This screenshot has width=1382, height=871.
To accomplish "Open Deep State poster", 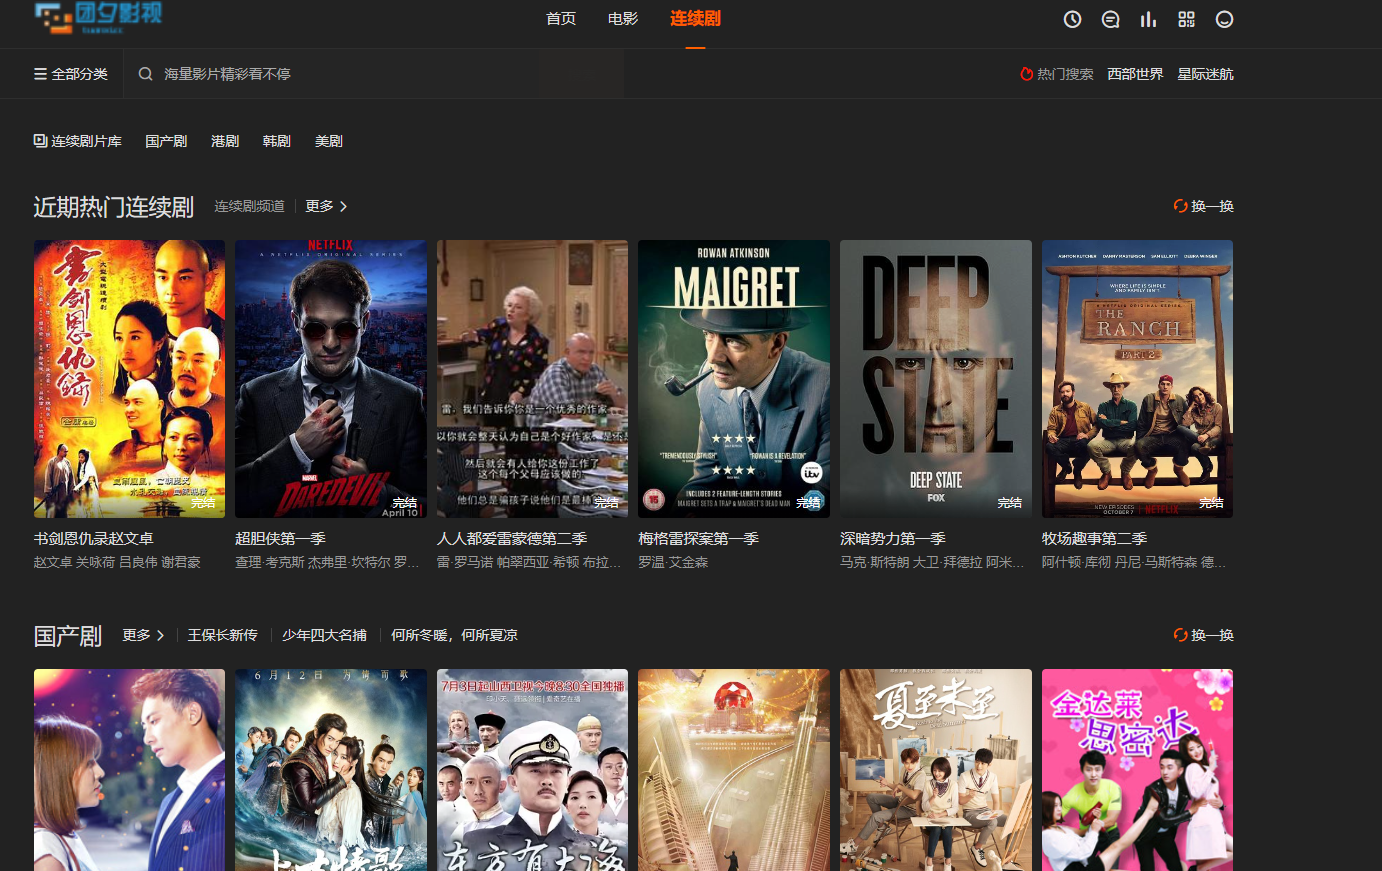I will [x=936, y=379].
